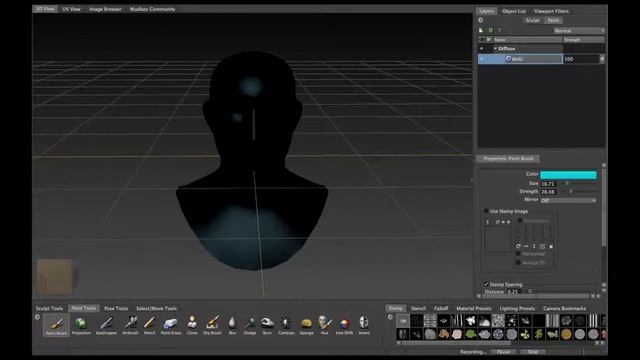This screenshot has width=640, height=360.
Task: Select the Burn tool
Action: pyautogui.click(x=267, y=325)
